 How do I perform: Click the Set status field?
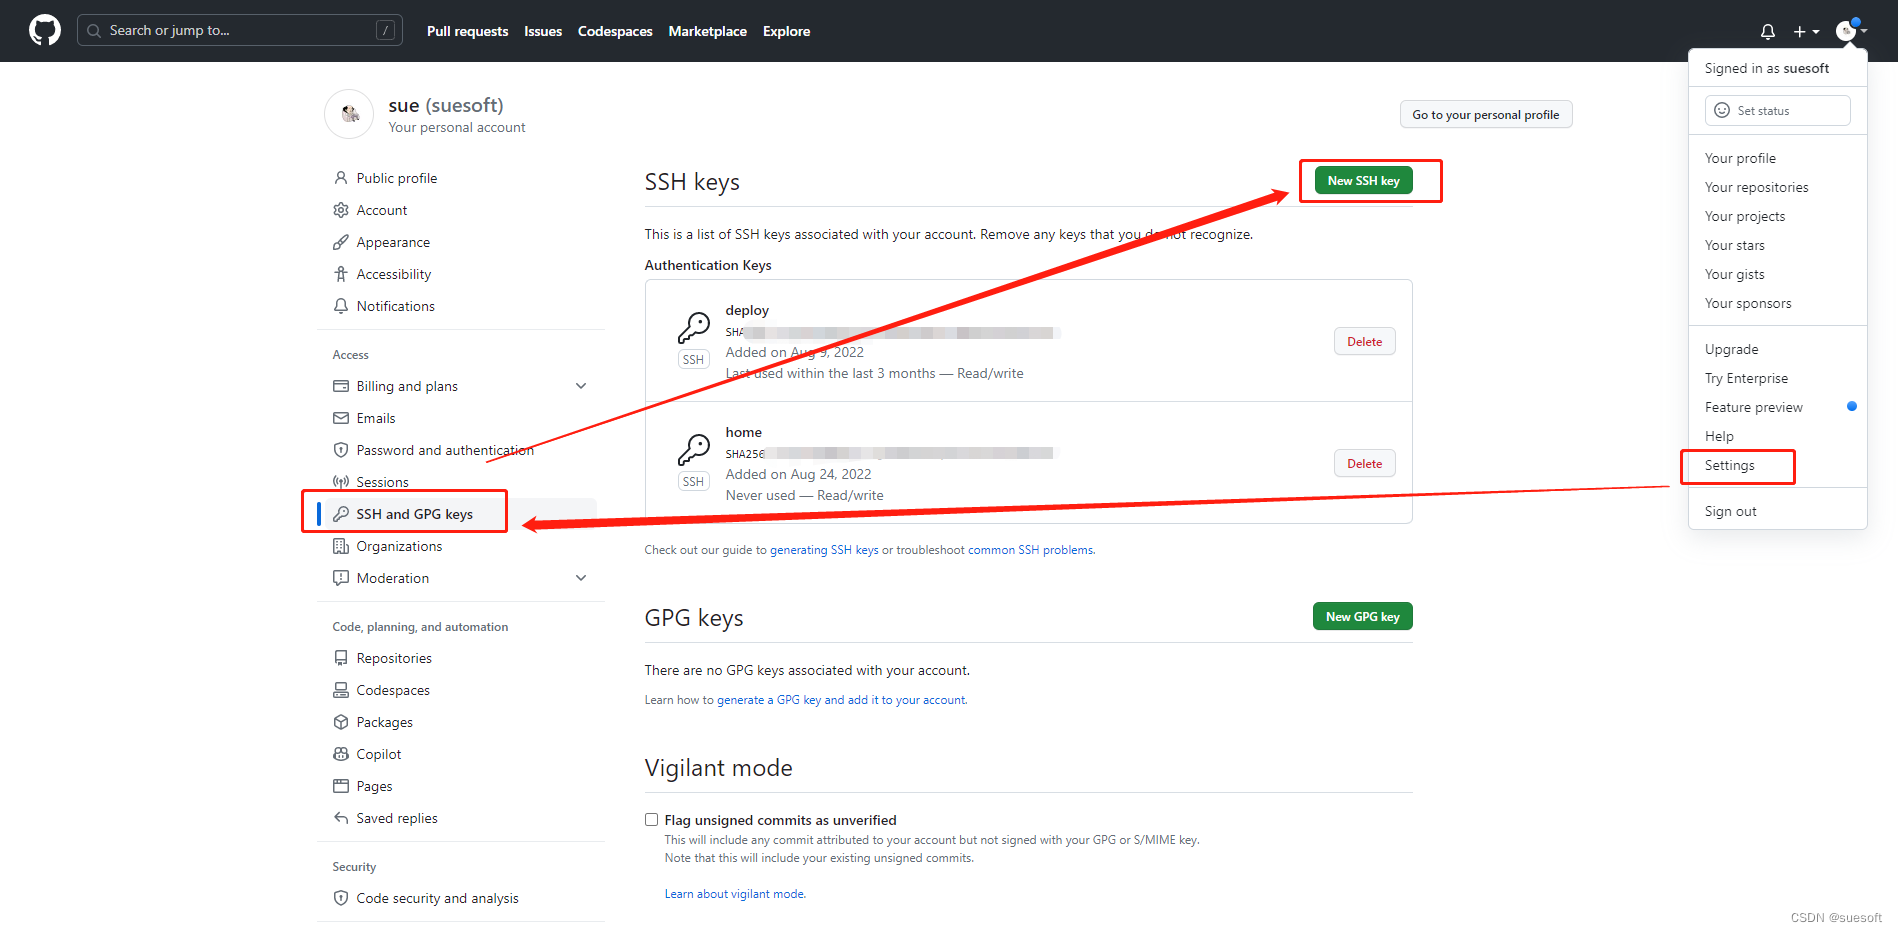coord(1777,110)
